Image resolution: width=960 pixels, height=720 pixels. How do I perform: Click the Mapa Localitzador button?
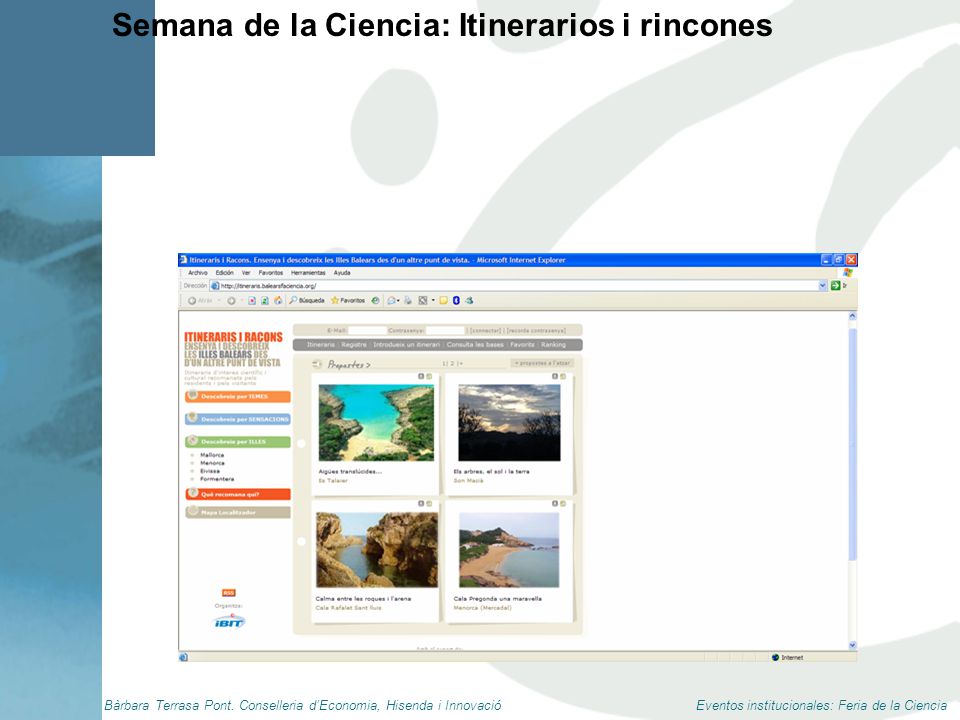(238, 512)
